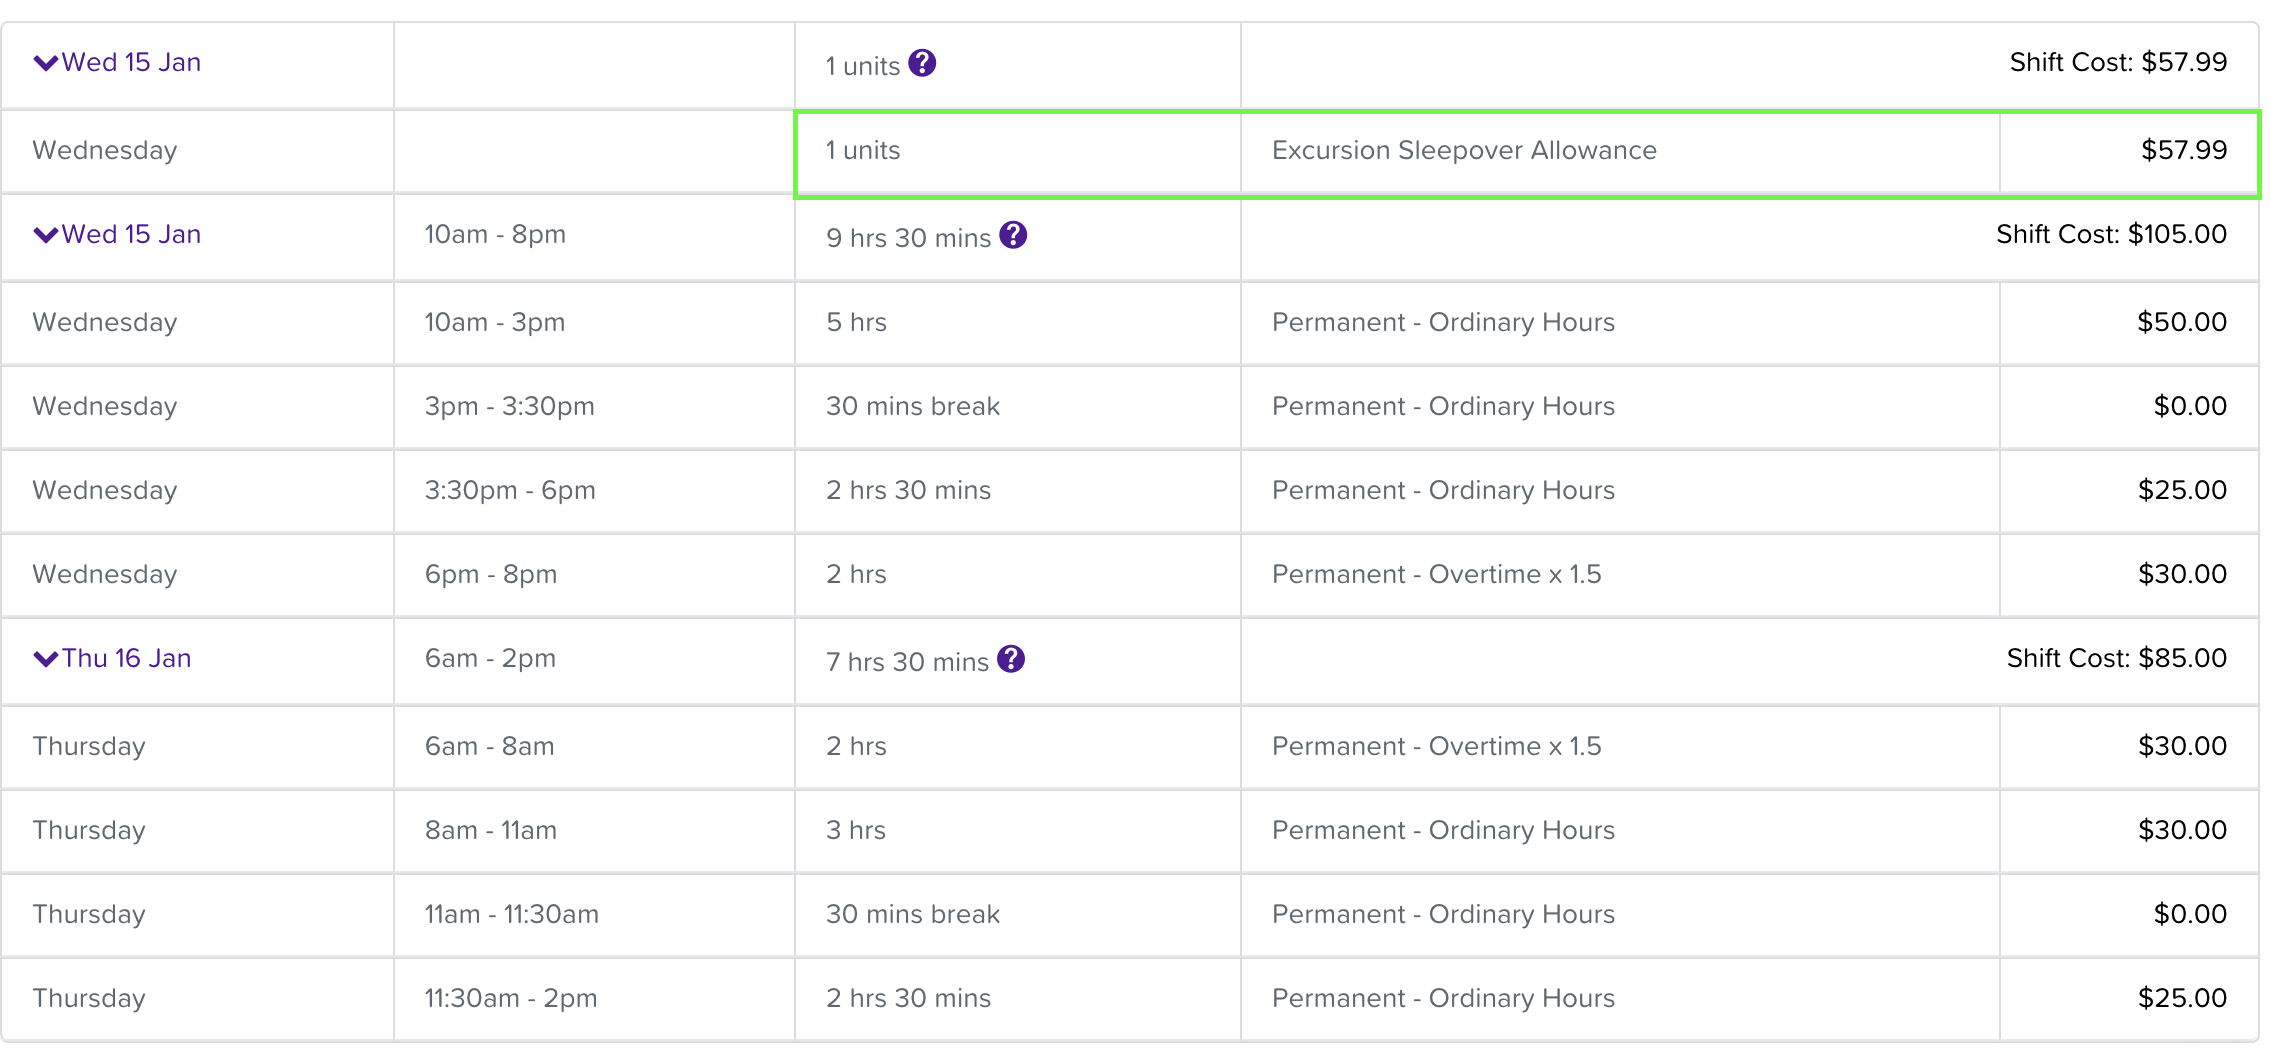Viewport: 2270px width, 1048px height.
Task: Open help icon beside 9 hrs 30 mins
Action: [1013, 235]
